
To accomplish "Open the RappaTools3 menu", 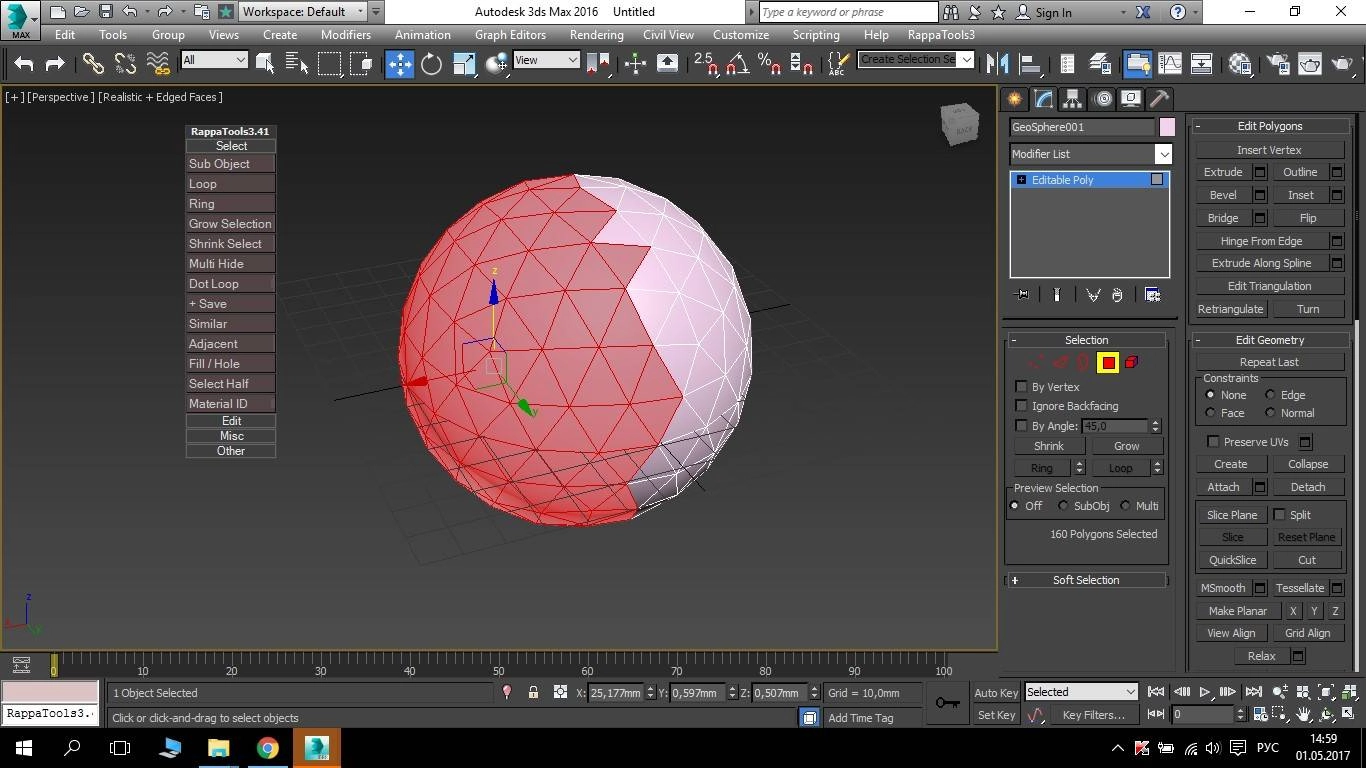I will pyautogui.click(x=941, y=34).
